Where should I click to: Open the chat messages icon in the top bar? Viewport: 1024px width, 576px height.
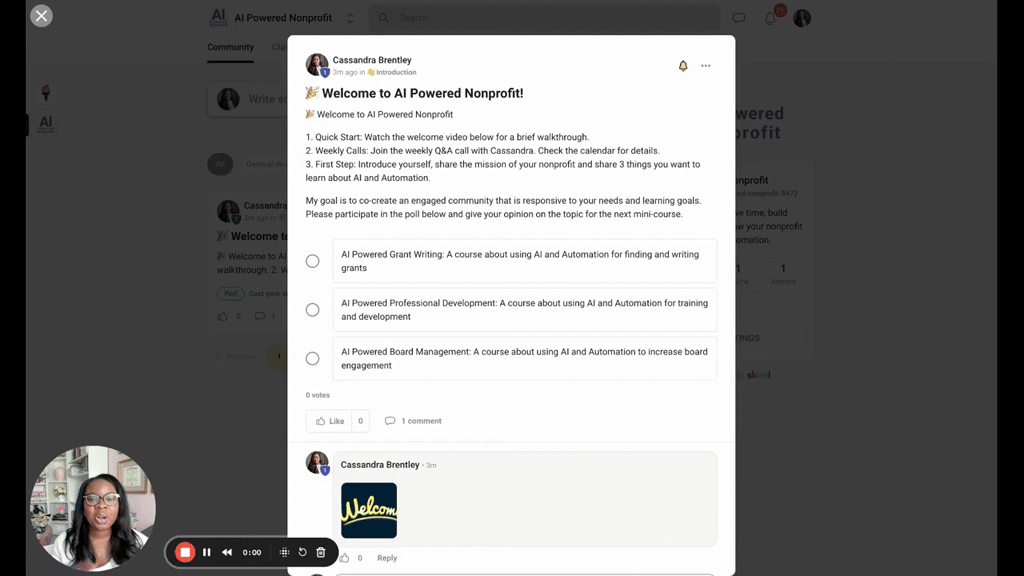coord(739,18)
